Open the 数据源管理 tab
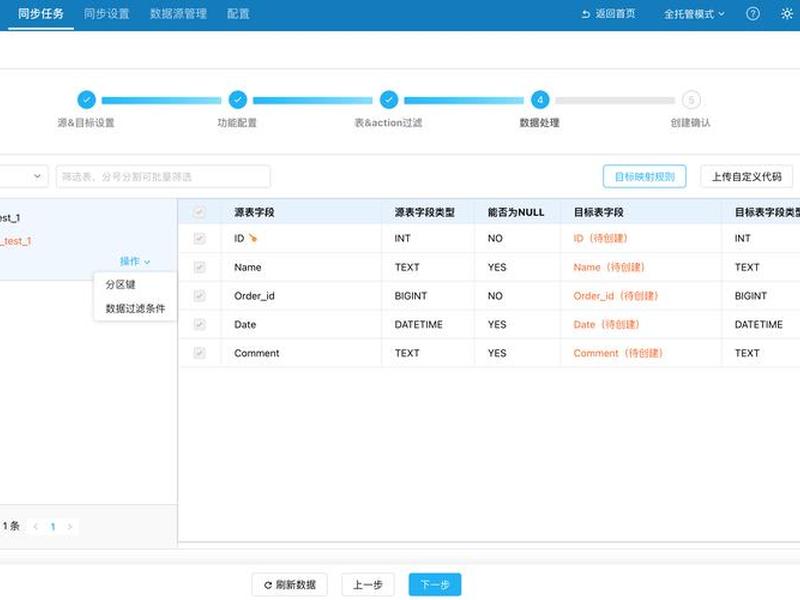This screenshot has width=800, height=600. [x=179, y=14]
